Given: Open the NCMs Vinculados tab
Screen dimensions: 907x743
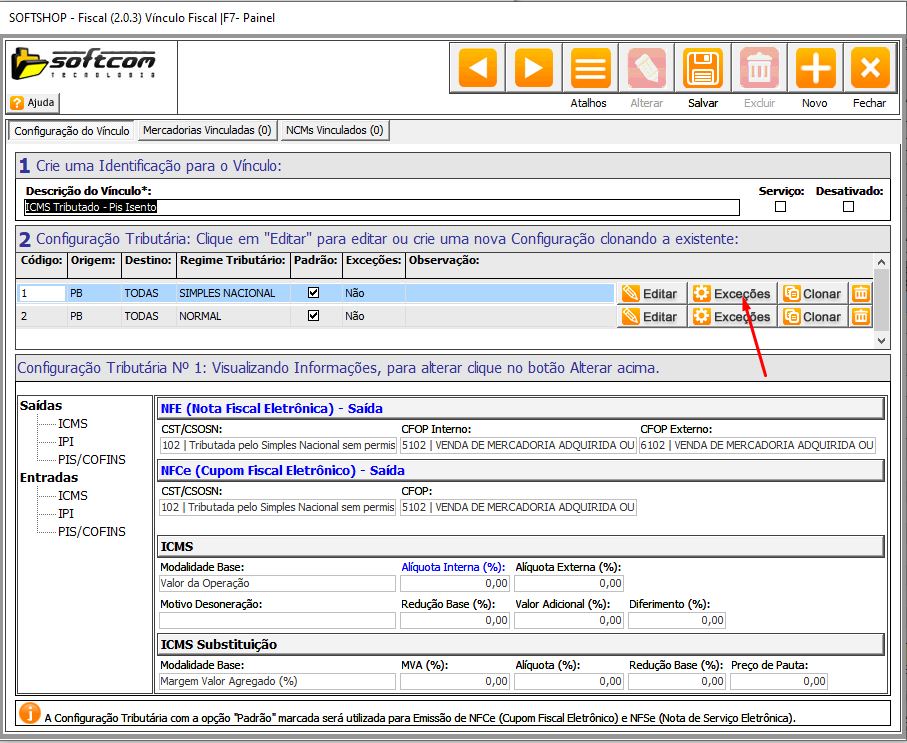Looking at the screenshot, I should tap(333, 130).
